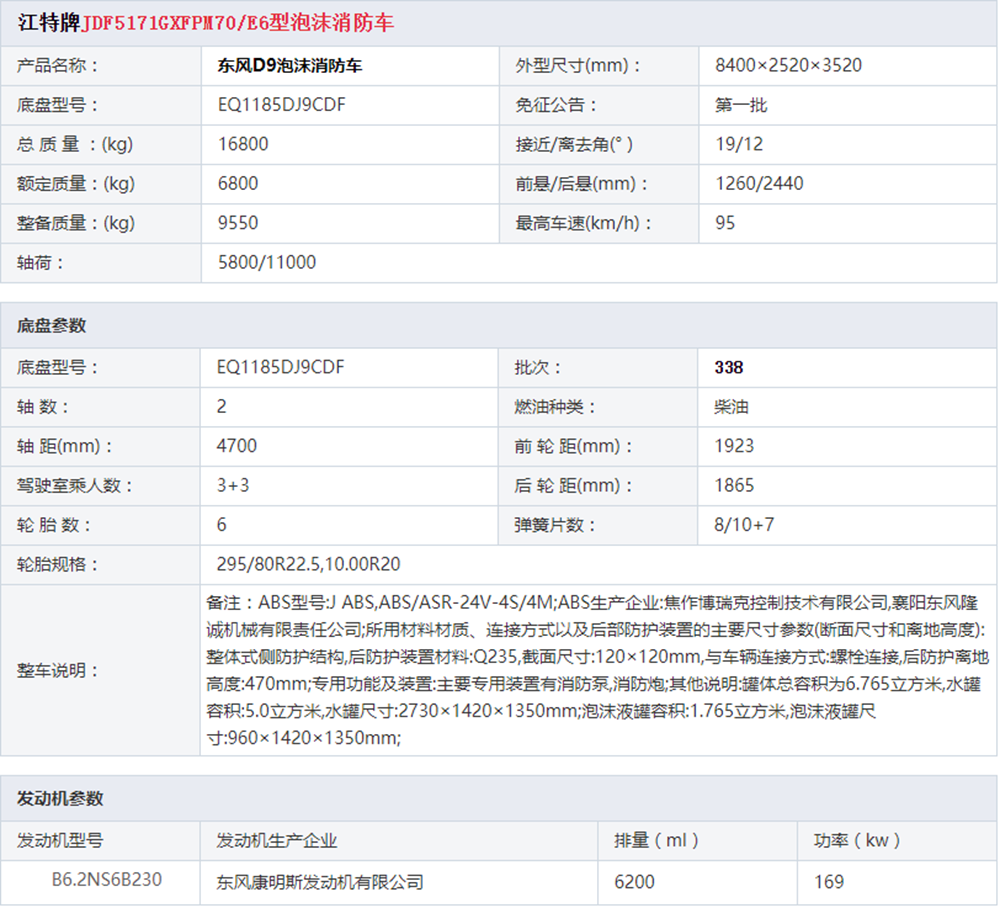
Task: Select the spring leaf count 8/10+7
Action: [x=744, y=525]
